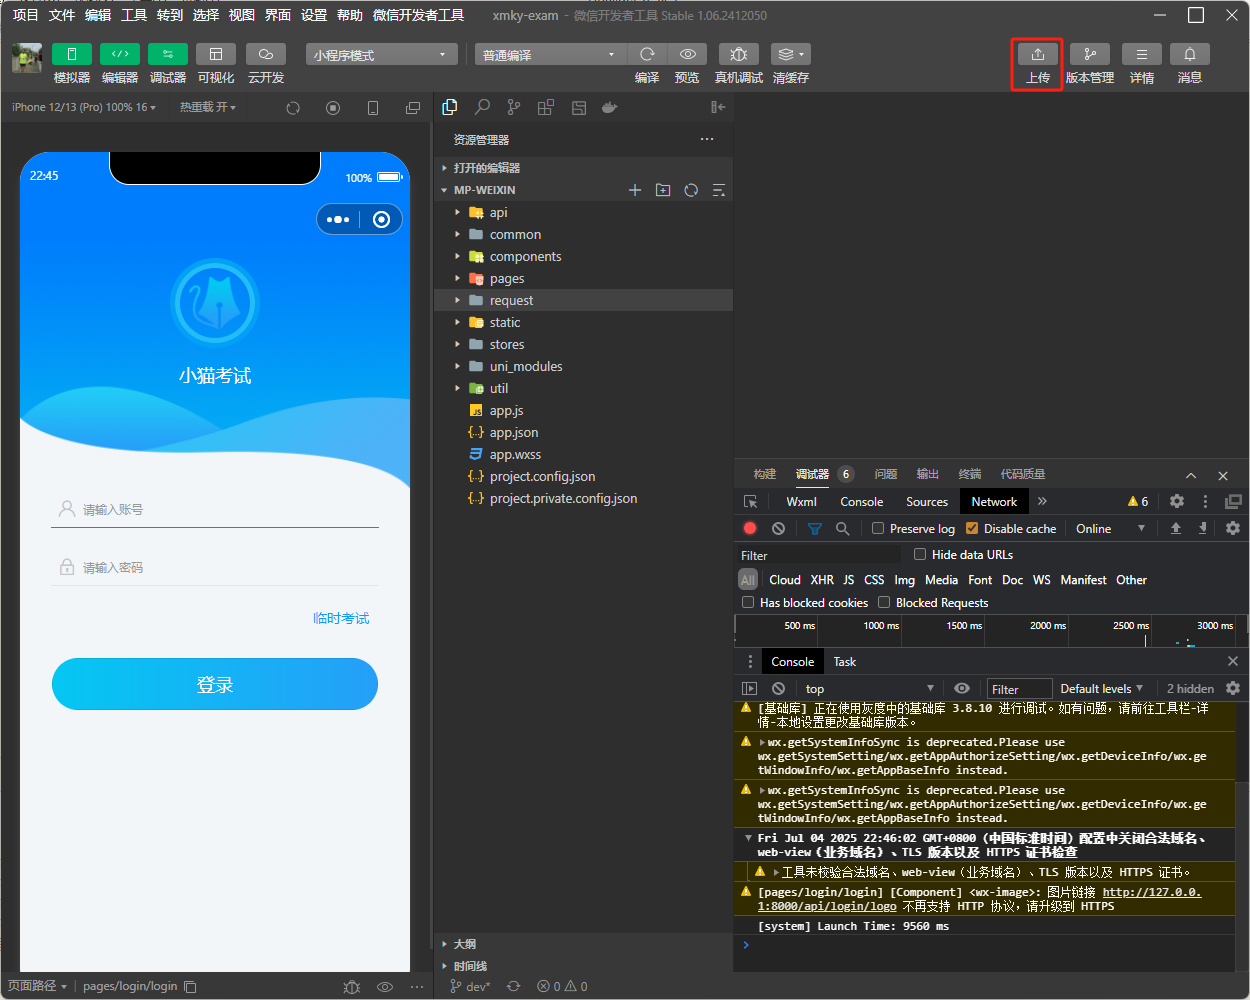Open the 普通编译 compile mode dropdown
This screenshot has height=1000, width=1250.
(x=549, y=55)
